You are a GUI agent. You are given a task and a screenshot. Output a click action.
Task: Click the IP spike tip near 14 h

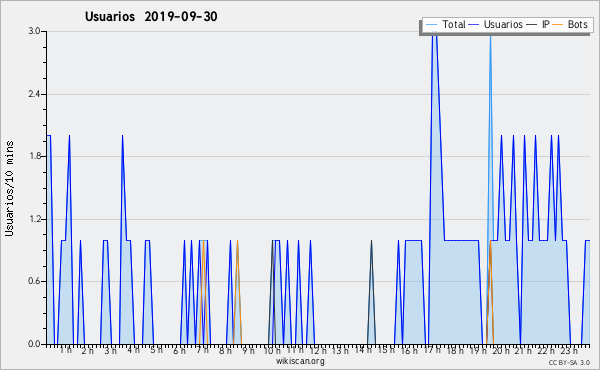(x=371, y=241)
